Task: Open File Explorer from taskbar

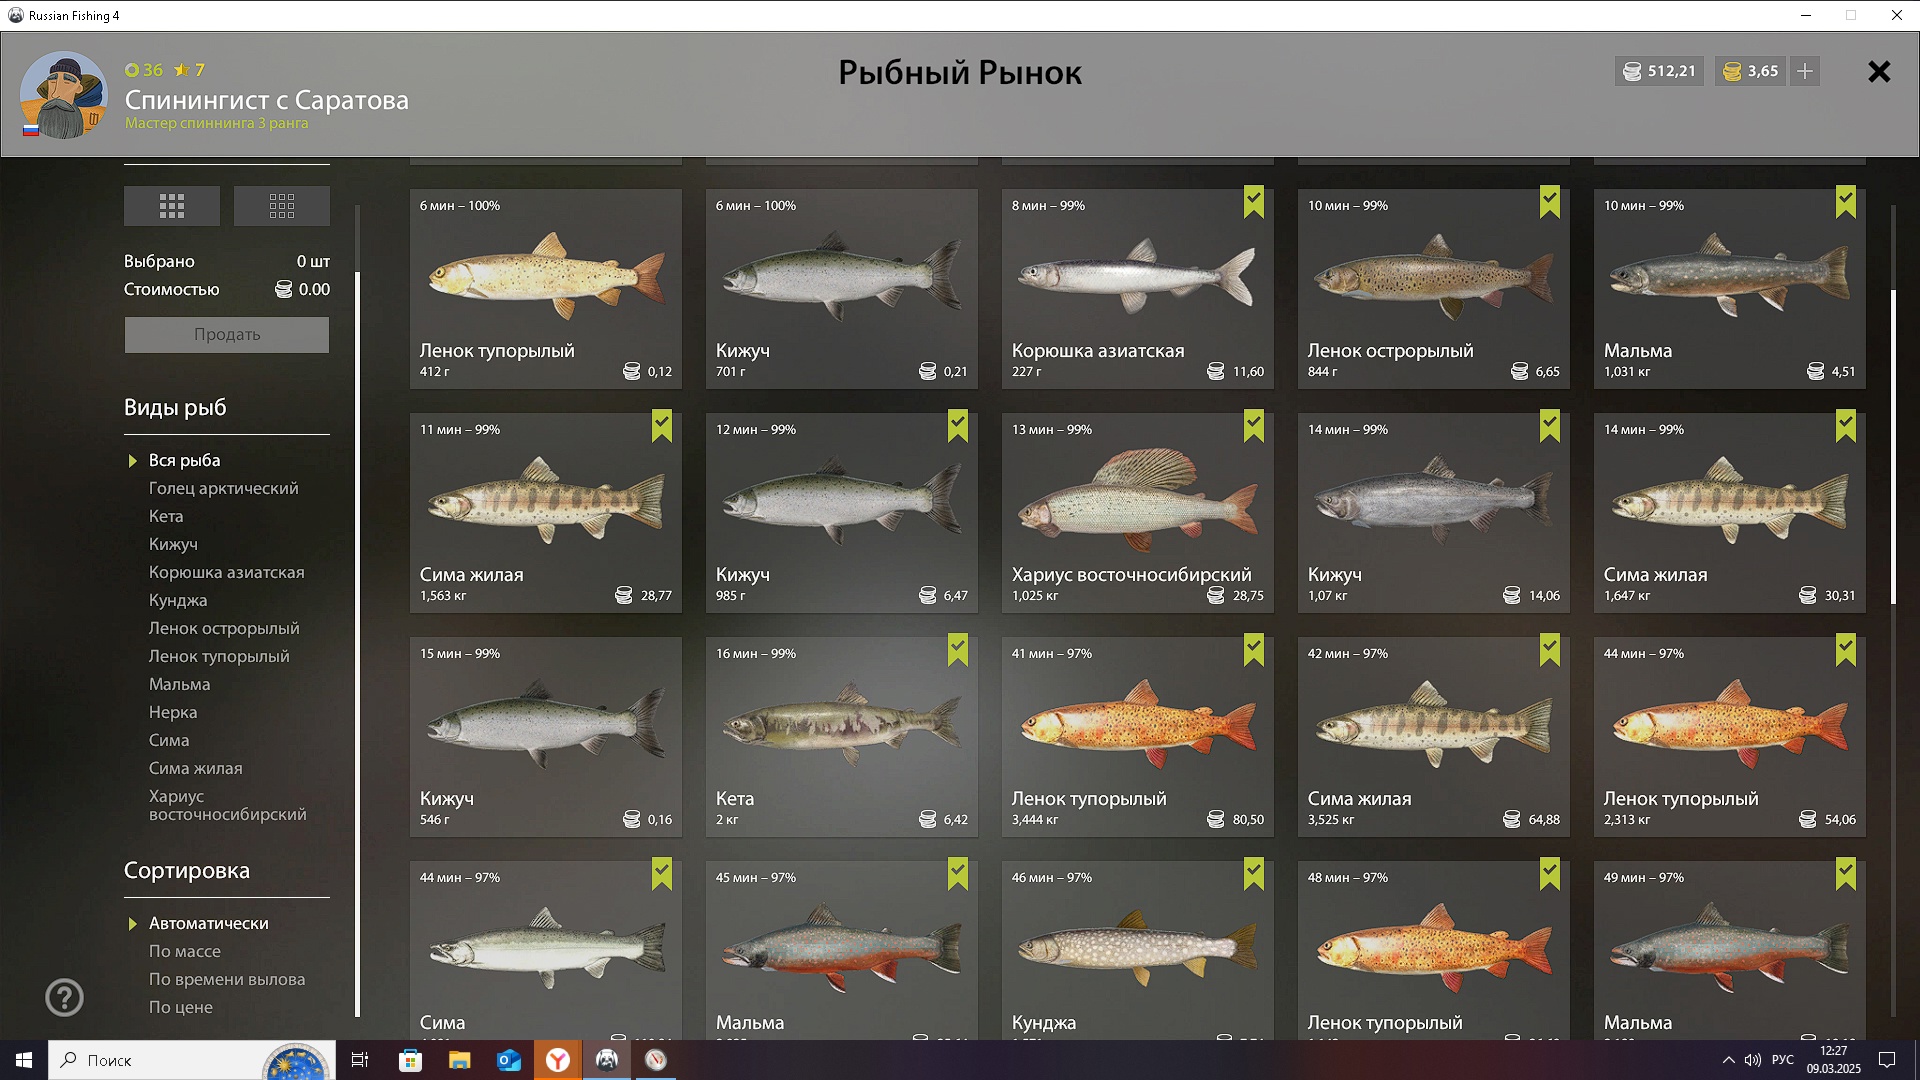Action: click(x=459, y=1060)
